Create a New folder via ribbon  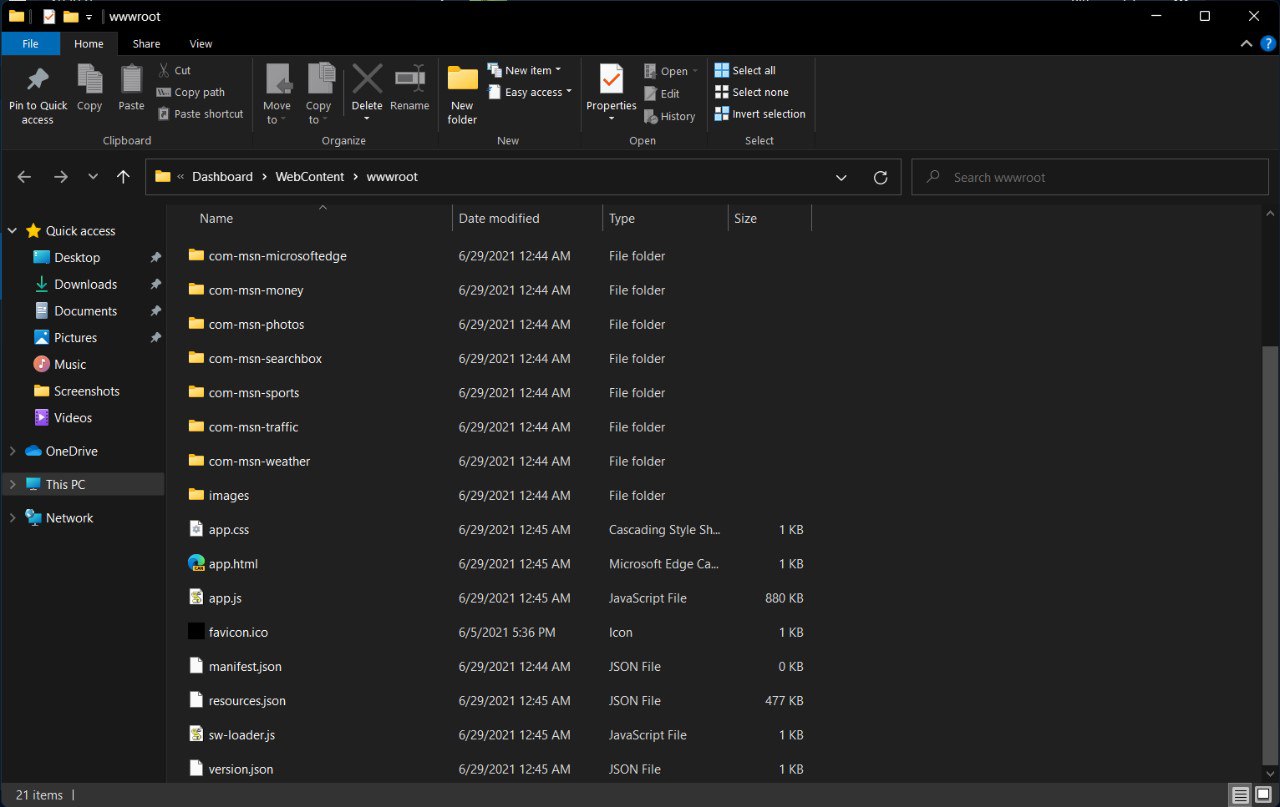click(462, 95)
